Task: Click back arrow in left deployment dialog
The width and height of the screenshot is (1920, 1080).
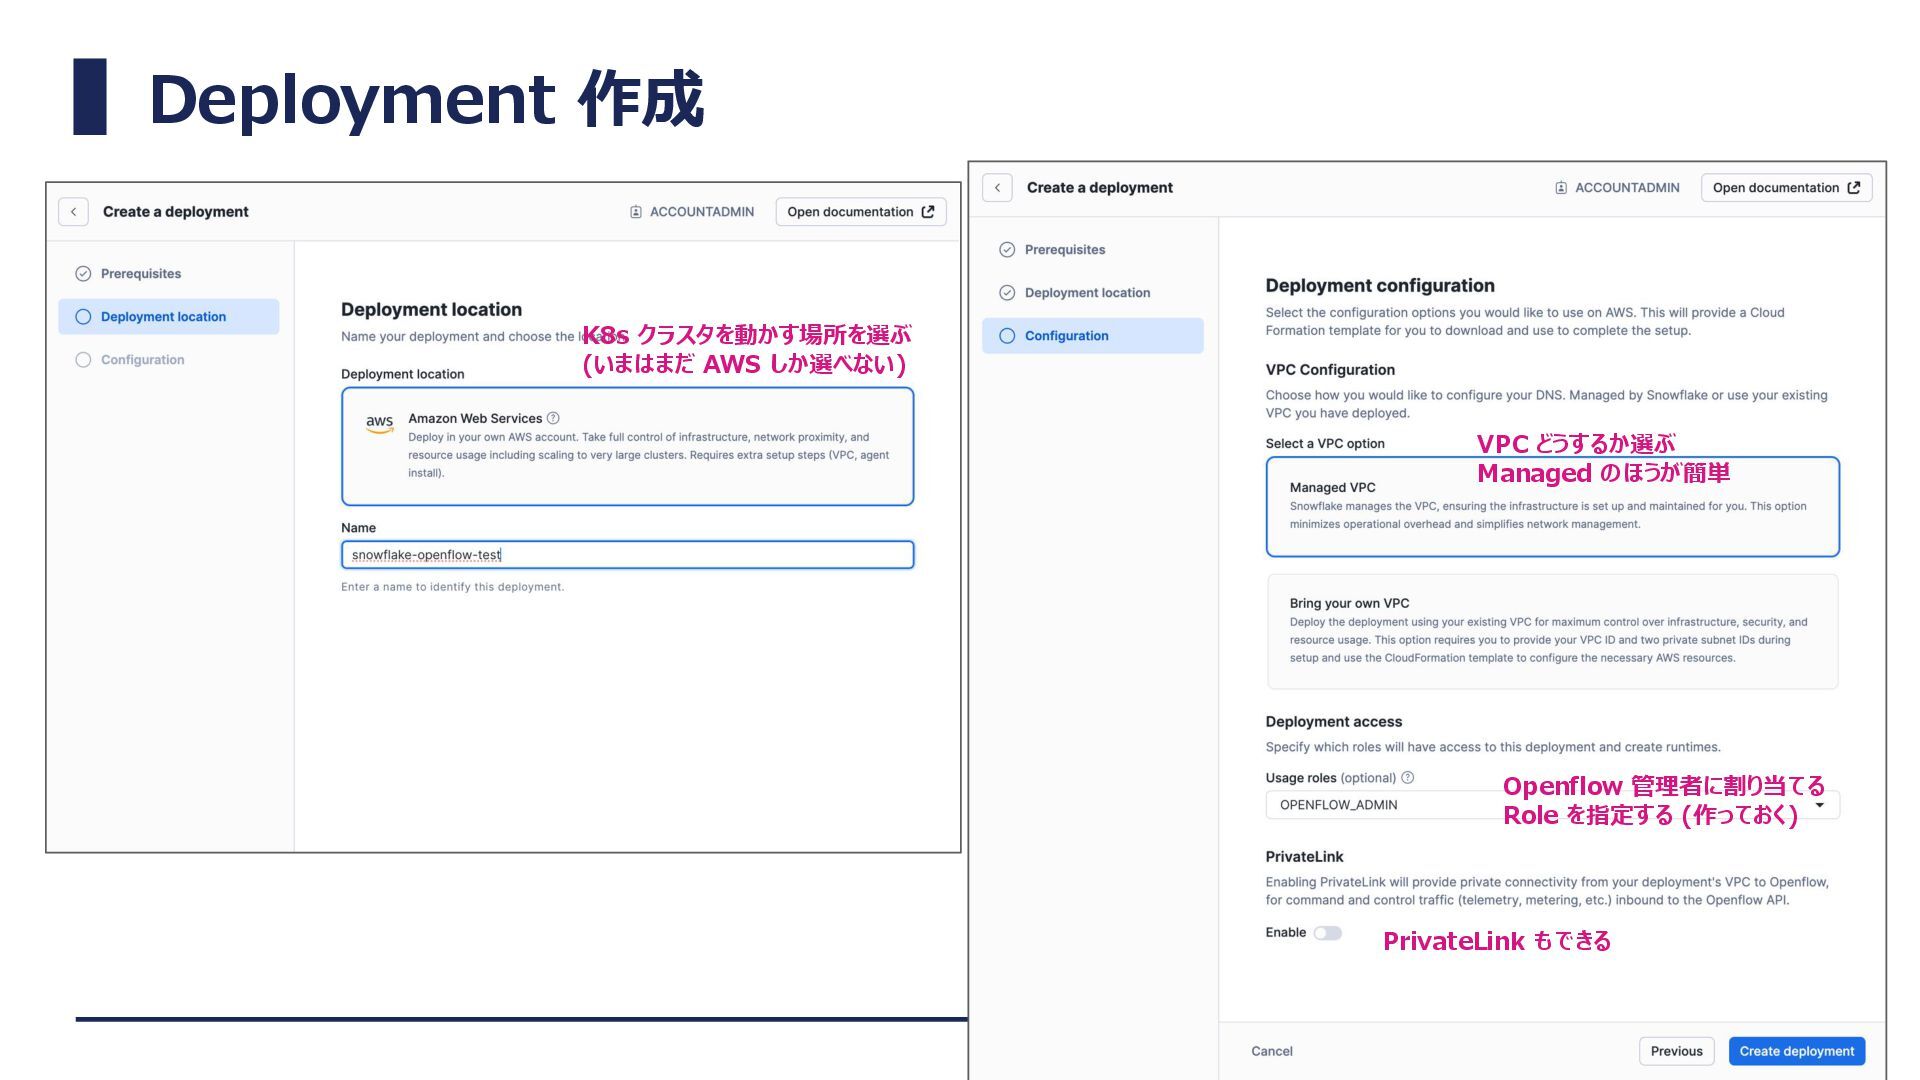Action: point(73,212)
